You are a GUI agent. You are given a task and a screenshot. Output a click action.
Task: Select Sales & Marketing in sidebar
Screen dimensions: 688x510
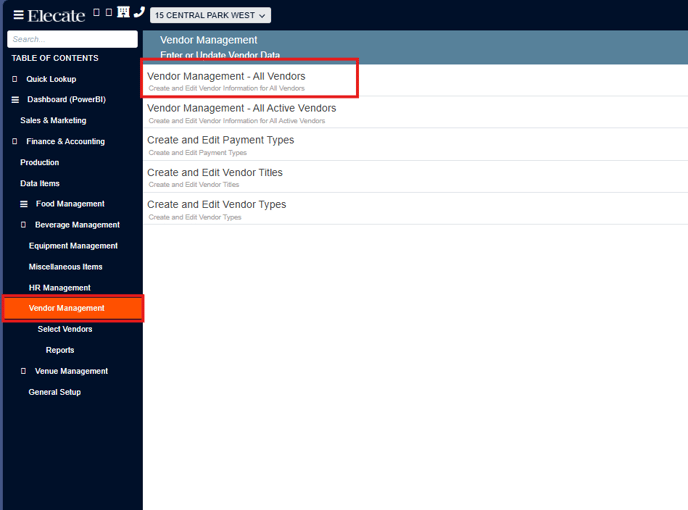(x=53, y=120)
